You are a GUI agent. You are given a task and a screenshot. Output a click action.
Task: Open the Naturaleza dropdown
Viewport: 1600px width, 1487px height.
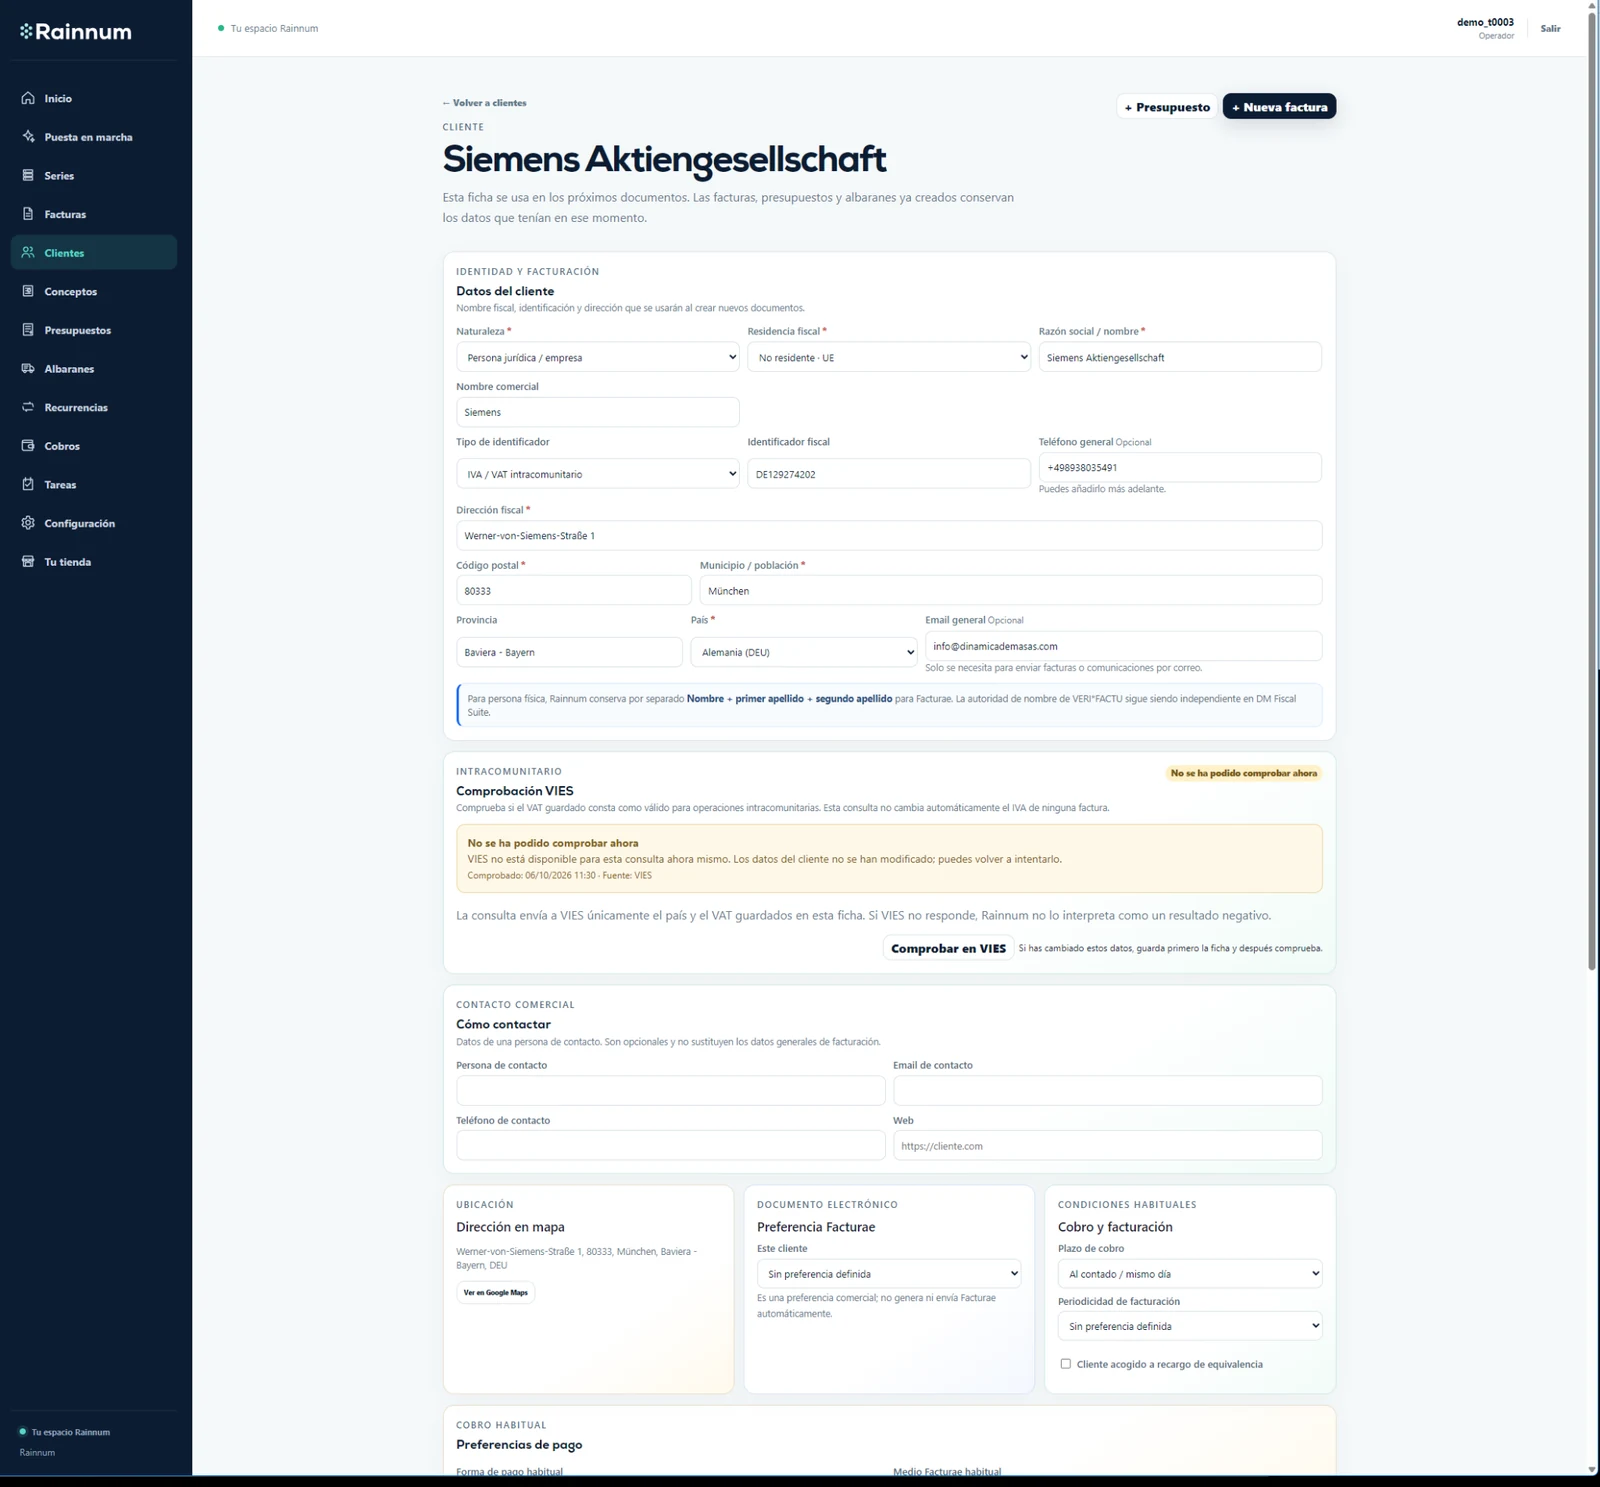[597, 357]
